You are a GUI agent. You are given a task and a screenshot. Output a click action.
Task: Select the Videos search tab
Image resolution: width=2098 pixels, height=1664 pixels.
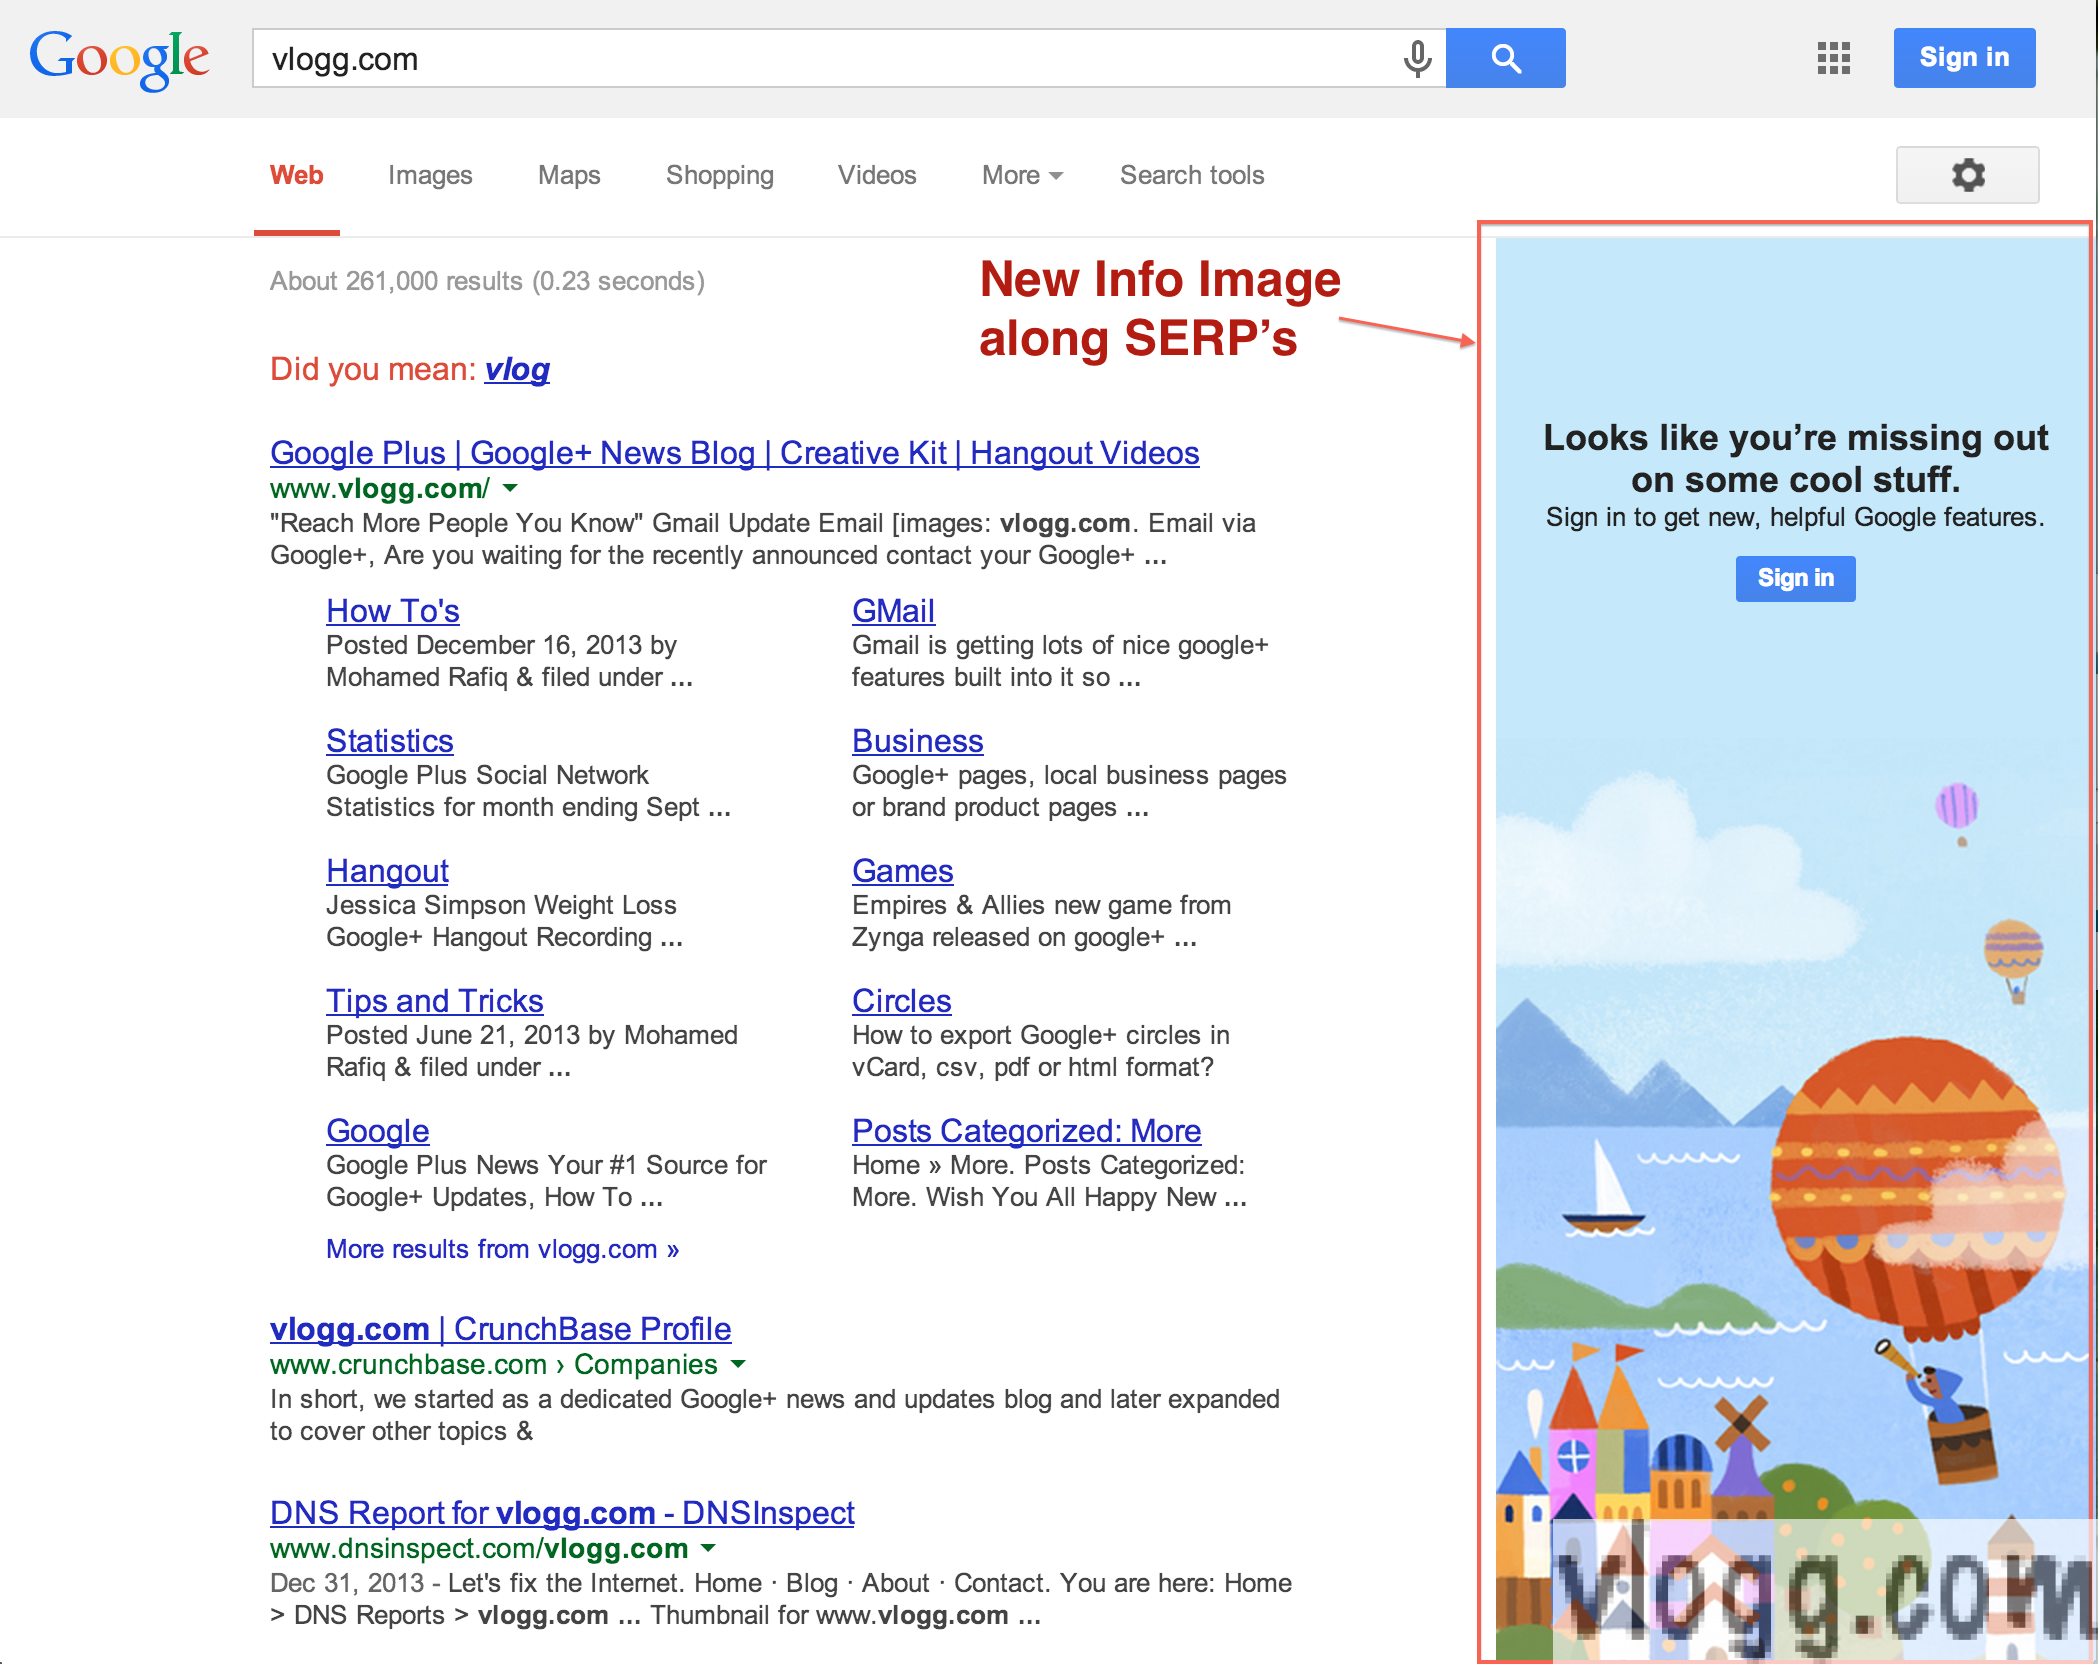coord(879,175)
